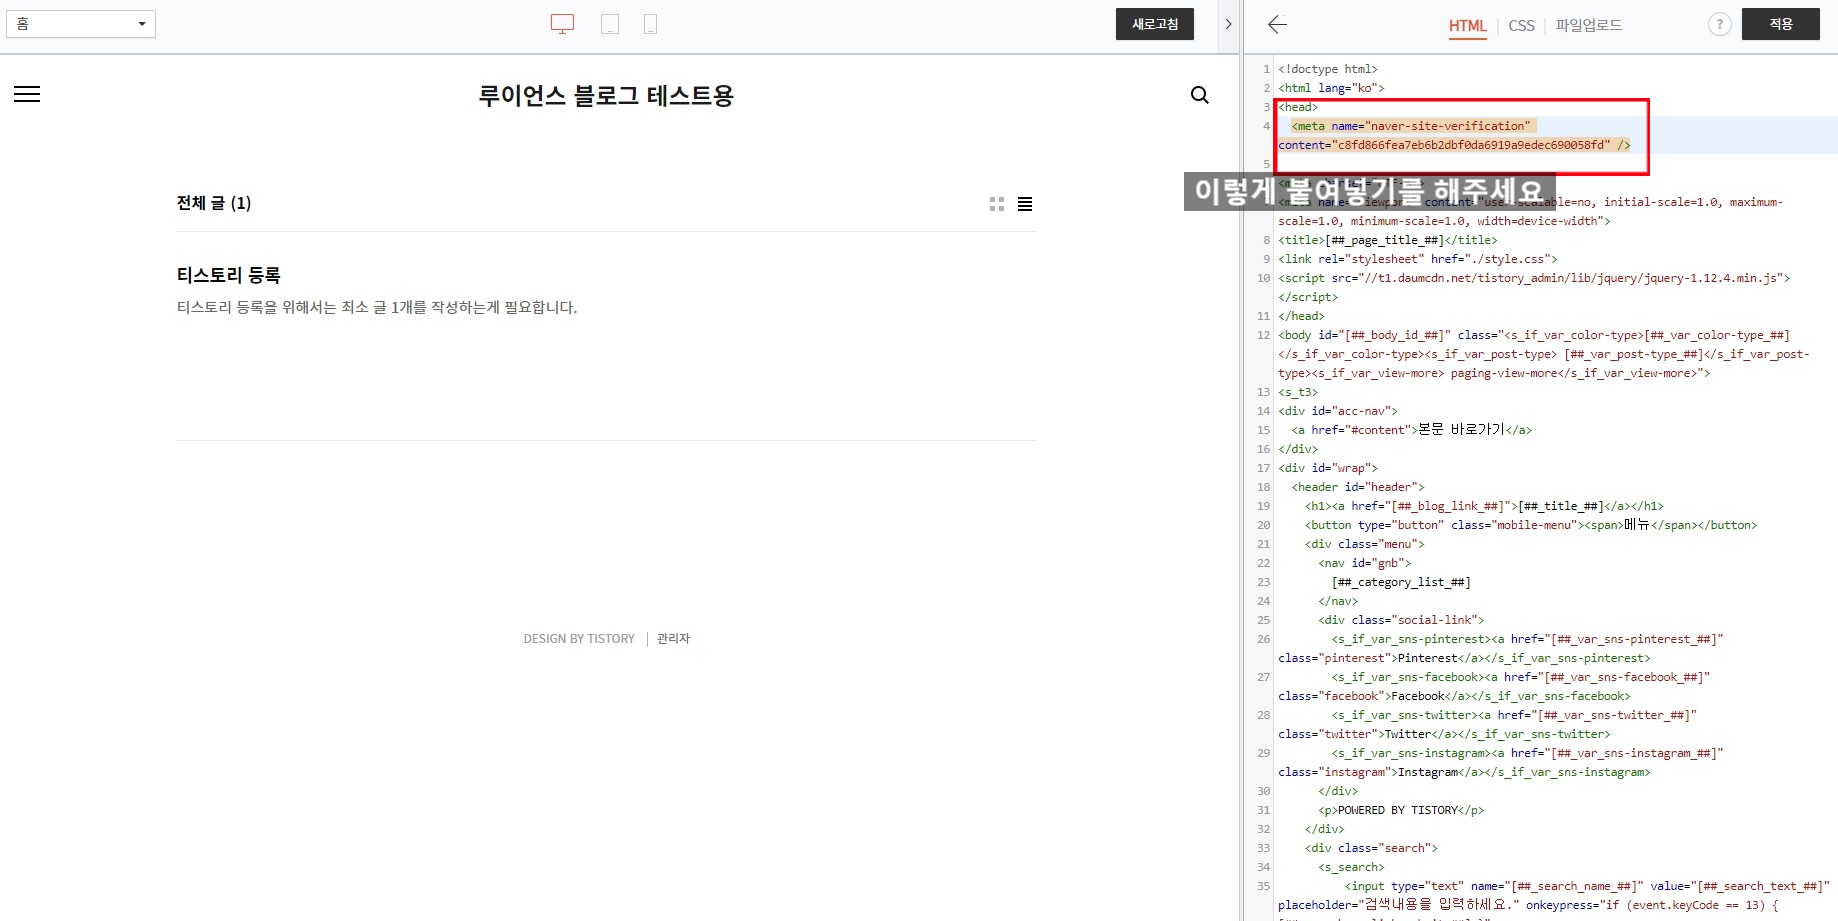Click the <body id="[##_body_id_##]" line

click(x=1534, y=335)
